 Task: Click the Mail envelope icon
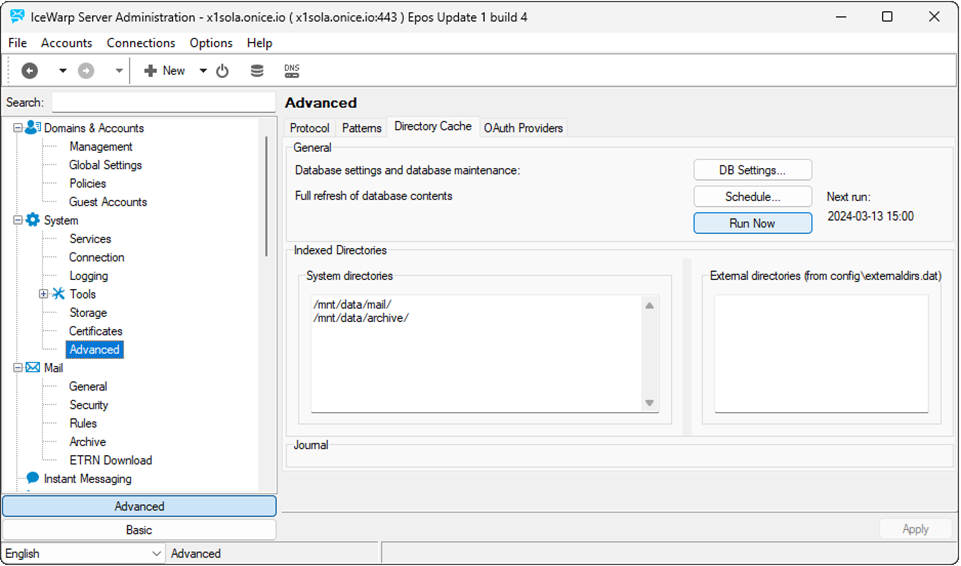[x=32, y=368]
